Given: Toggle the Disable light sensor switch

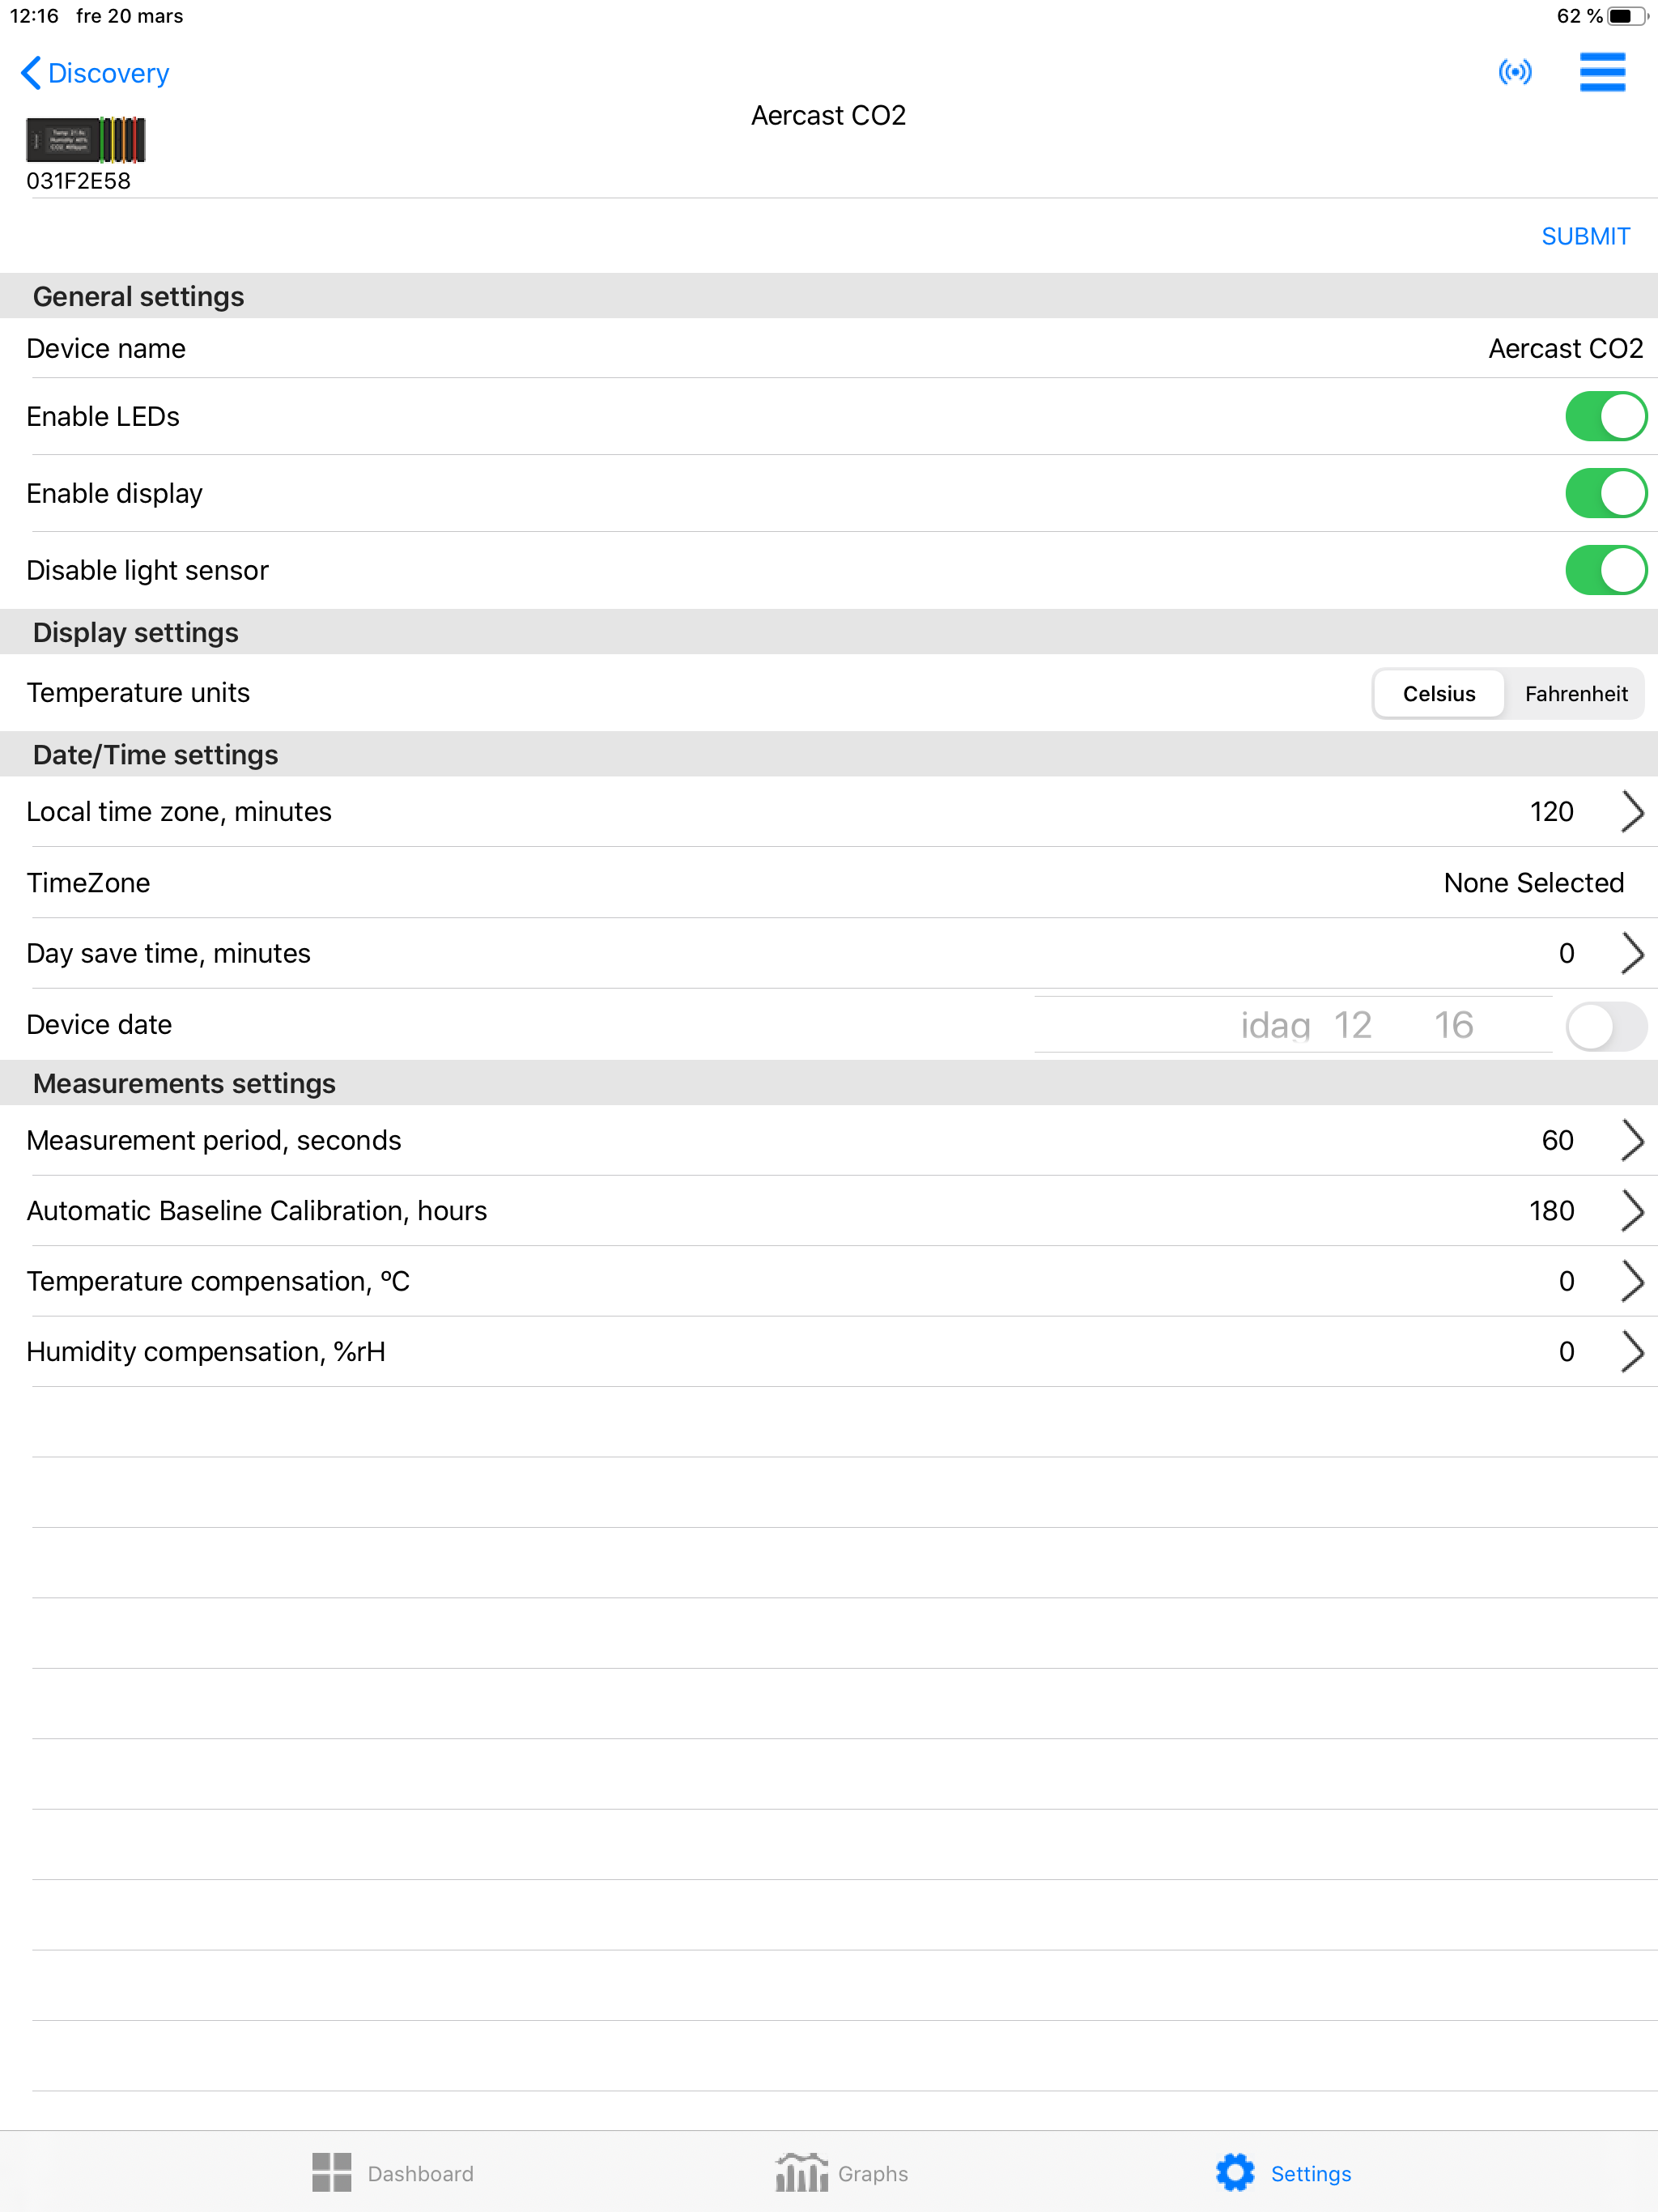Looking at the screenshot, I should [x=1605, y=570].
